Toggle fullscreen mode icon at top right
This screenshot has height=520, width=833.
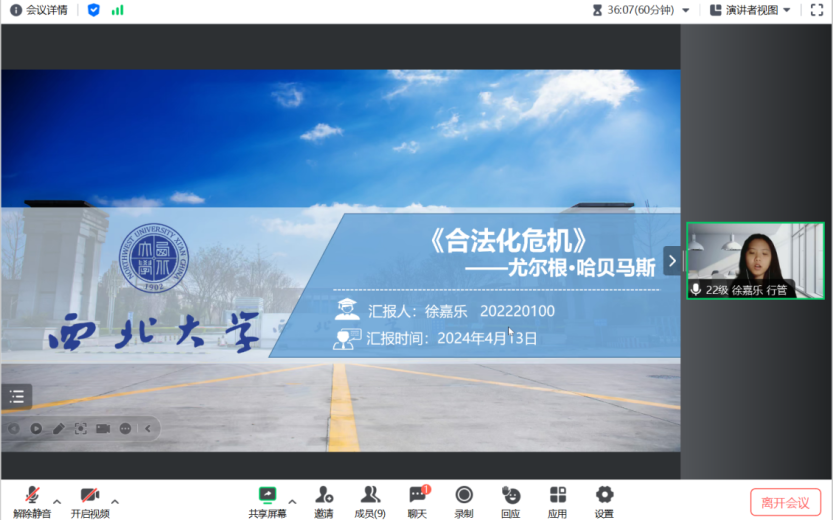[817, 10]
